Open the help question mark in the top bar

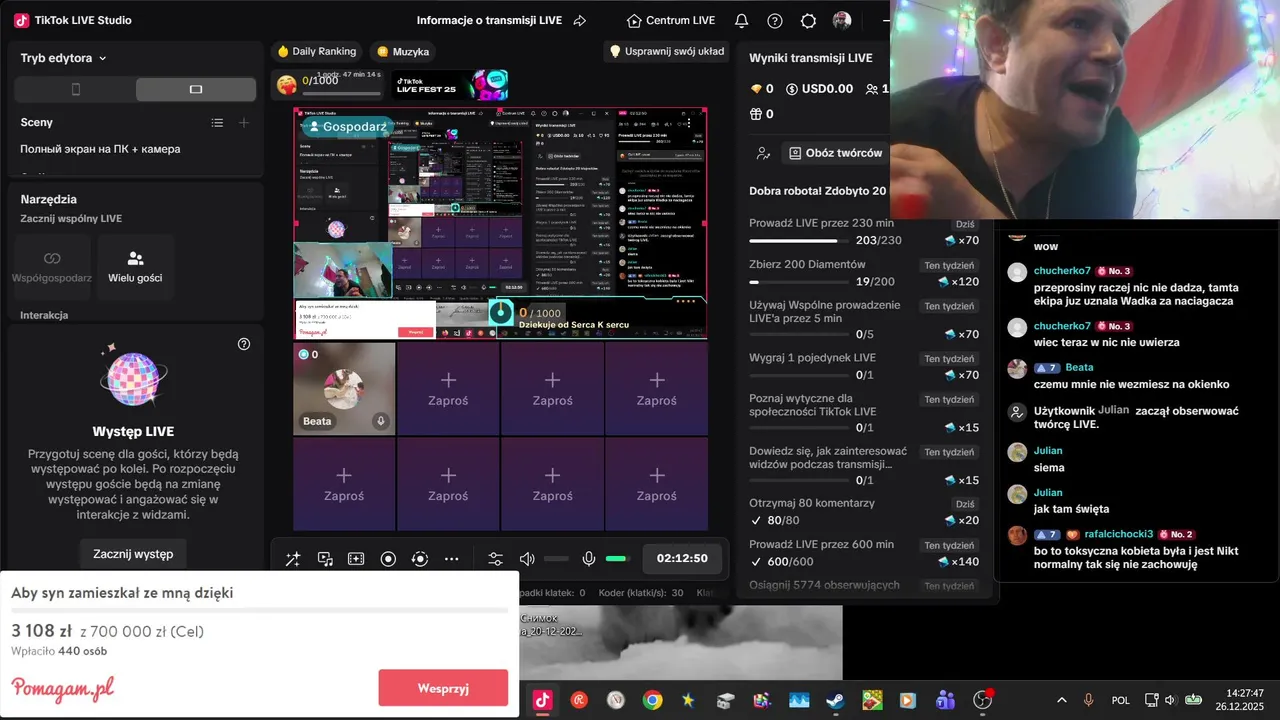tap(775, 20)
